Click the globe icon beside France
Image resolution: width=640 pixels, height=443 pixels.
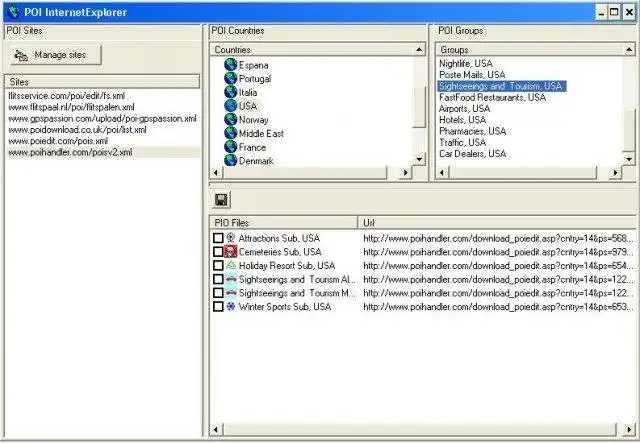tap(231, 147)
